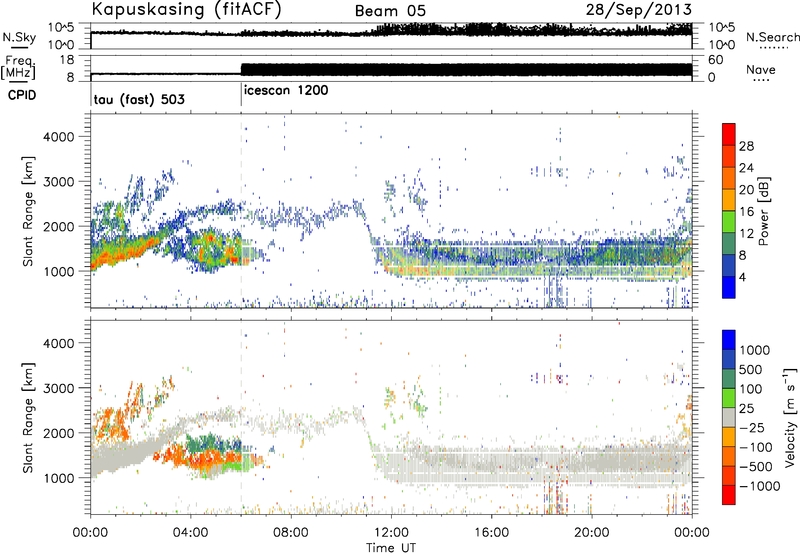
Task: Click the blue bottom of power colorbar
Action: [x=729, y=287]
